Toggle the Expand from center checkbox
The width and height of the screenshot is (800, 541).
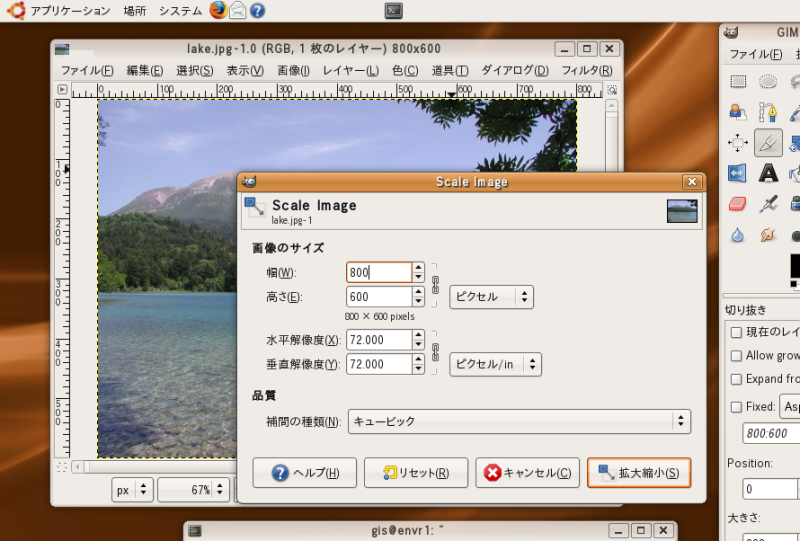pos(736,379)
